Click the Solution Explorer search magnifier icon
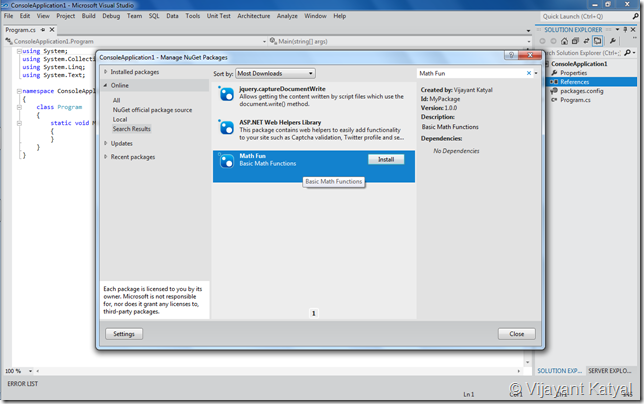 (627, 53)
